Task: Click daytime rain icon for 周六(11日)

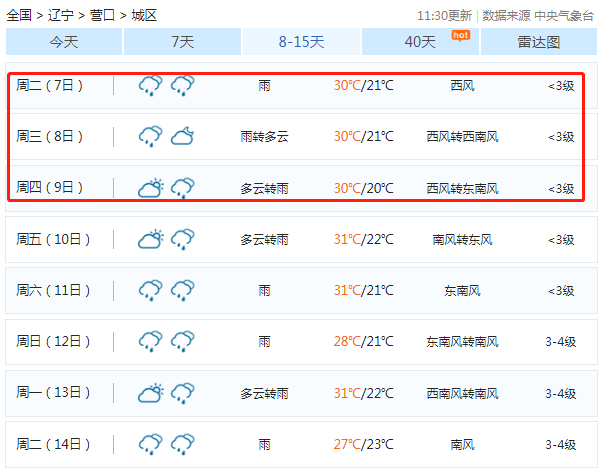Action: pos(150,290)
